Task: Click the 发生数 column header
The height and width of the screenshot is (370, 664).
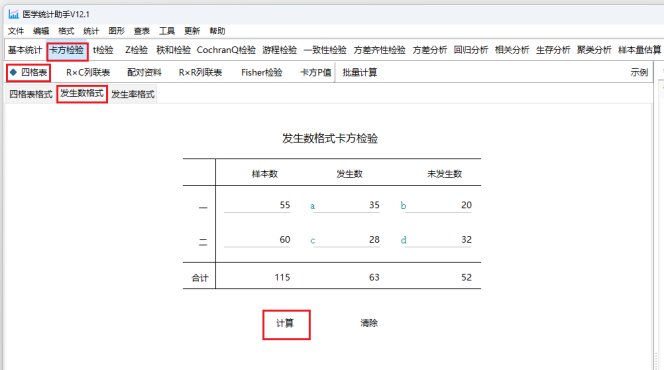Action: pos(349,174)
